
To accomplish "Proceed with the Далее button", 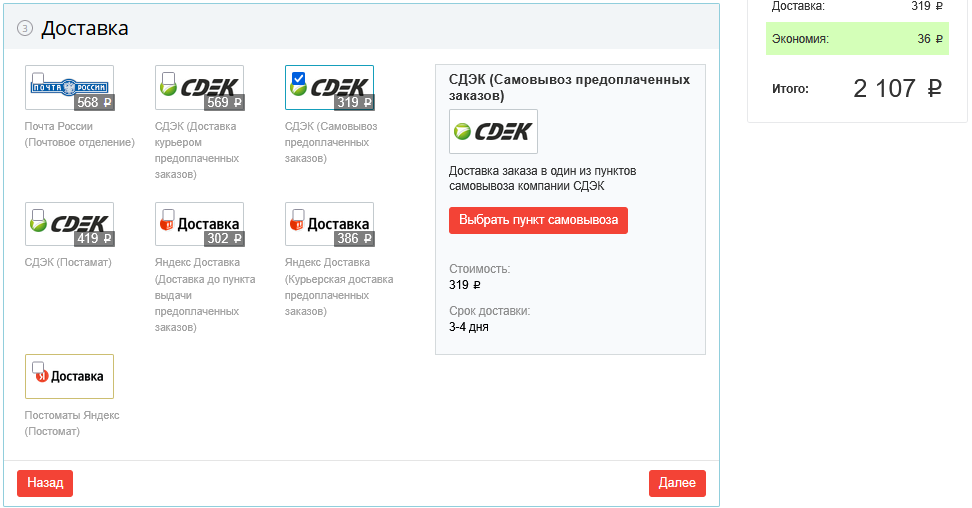I will tap(677, 483).
